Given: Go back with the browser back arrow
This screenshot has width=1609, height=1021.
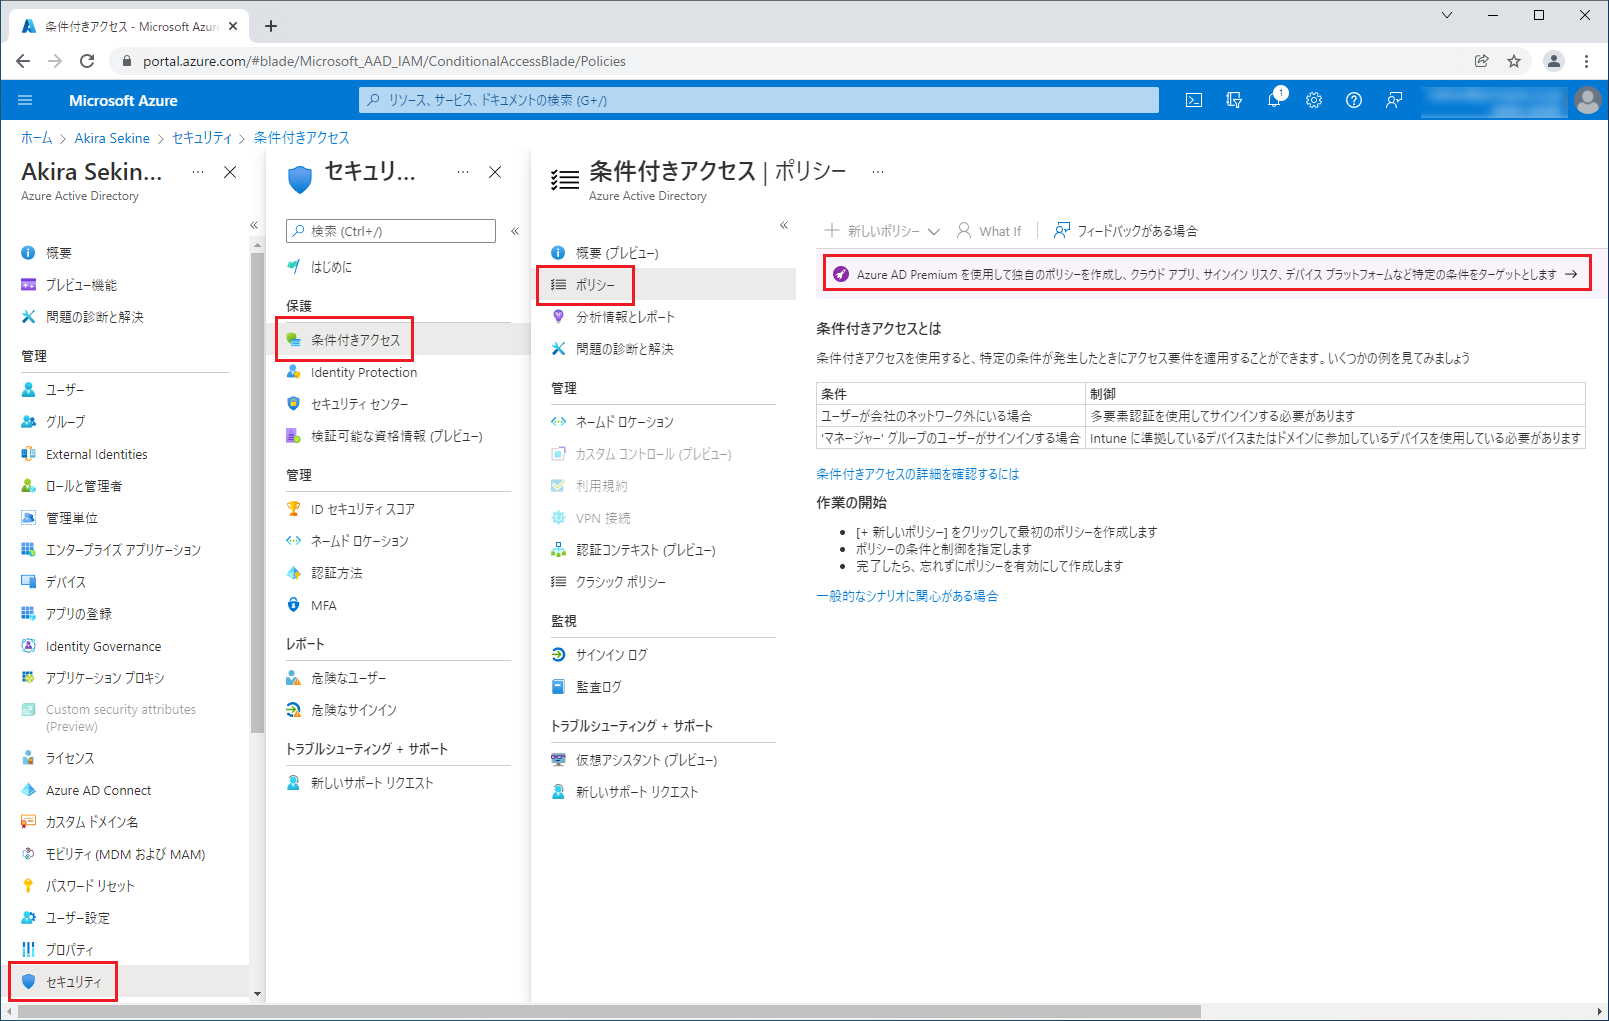Looking at the screenshot, I should (x=23, y=61).
